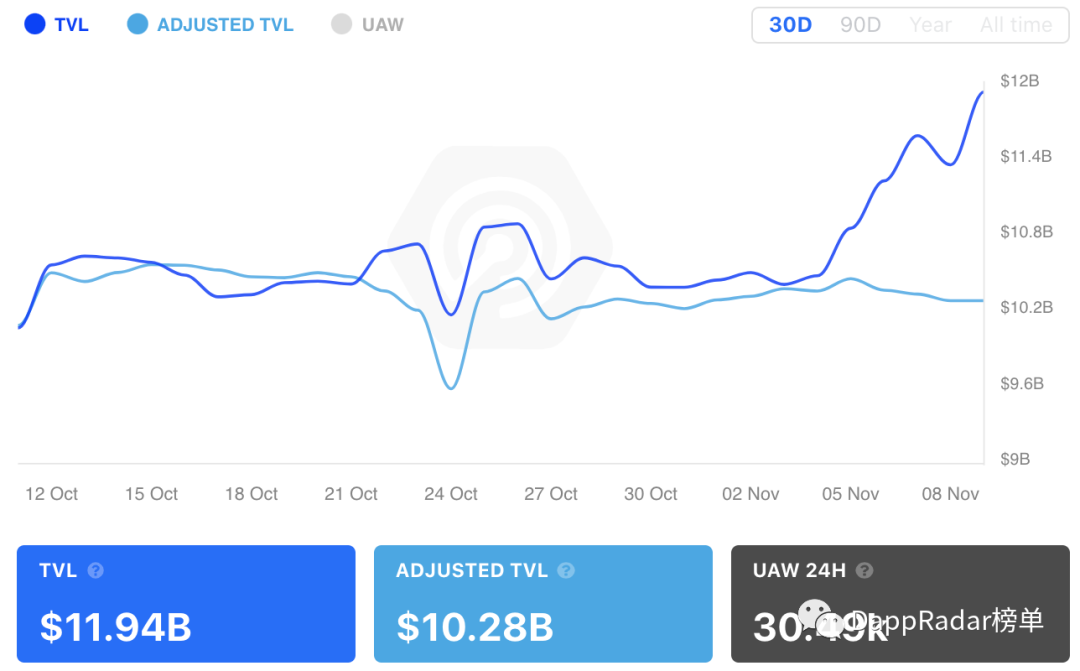
Task: Click the UAW legend label
Action: pyautogui.click(x=383, y=25)
